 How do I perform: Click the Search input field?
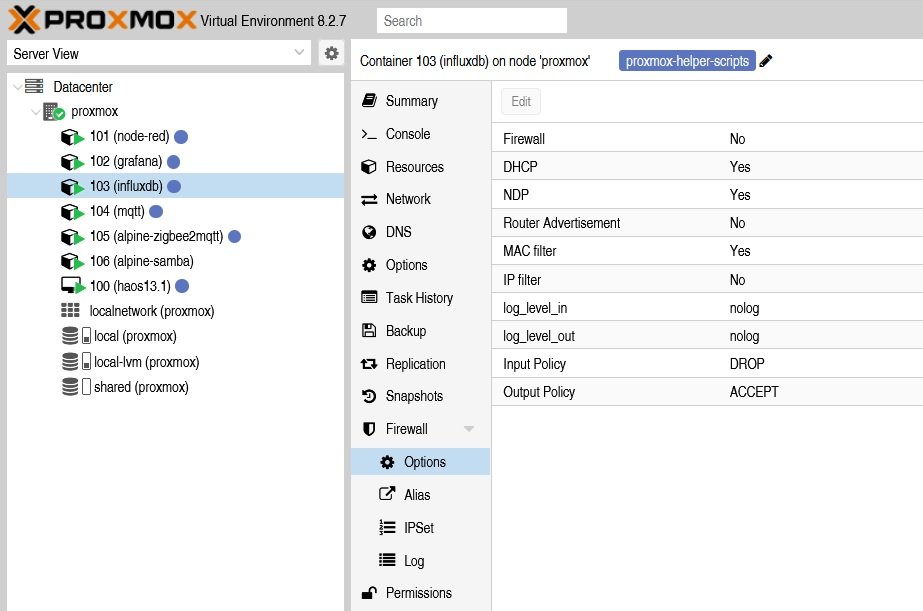coord(471,20)
